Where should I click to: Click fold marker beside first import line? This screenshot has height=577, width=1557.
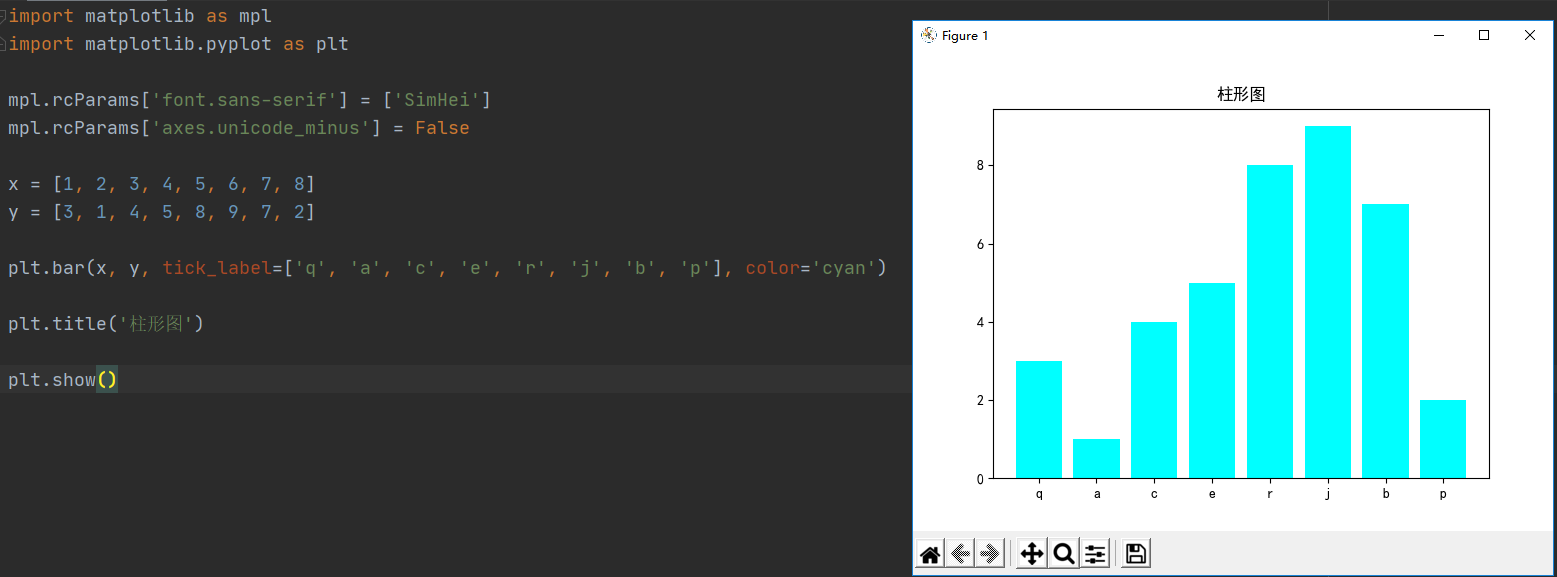coord(3,16)
